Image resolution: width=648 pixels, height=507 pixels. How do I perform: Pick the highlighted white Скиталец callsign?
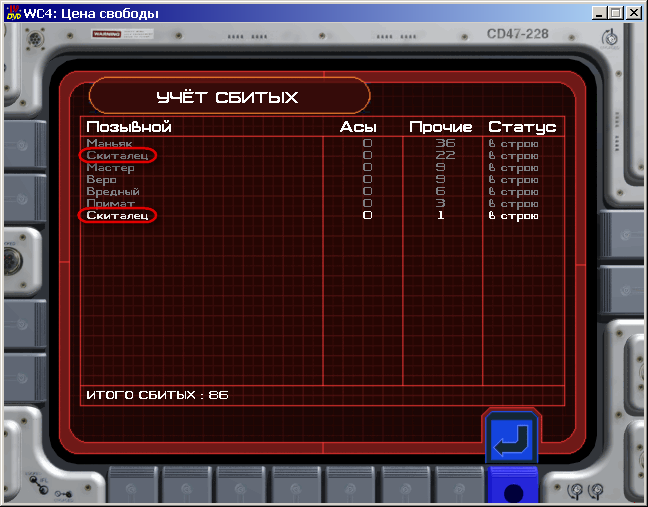(117, 215)
